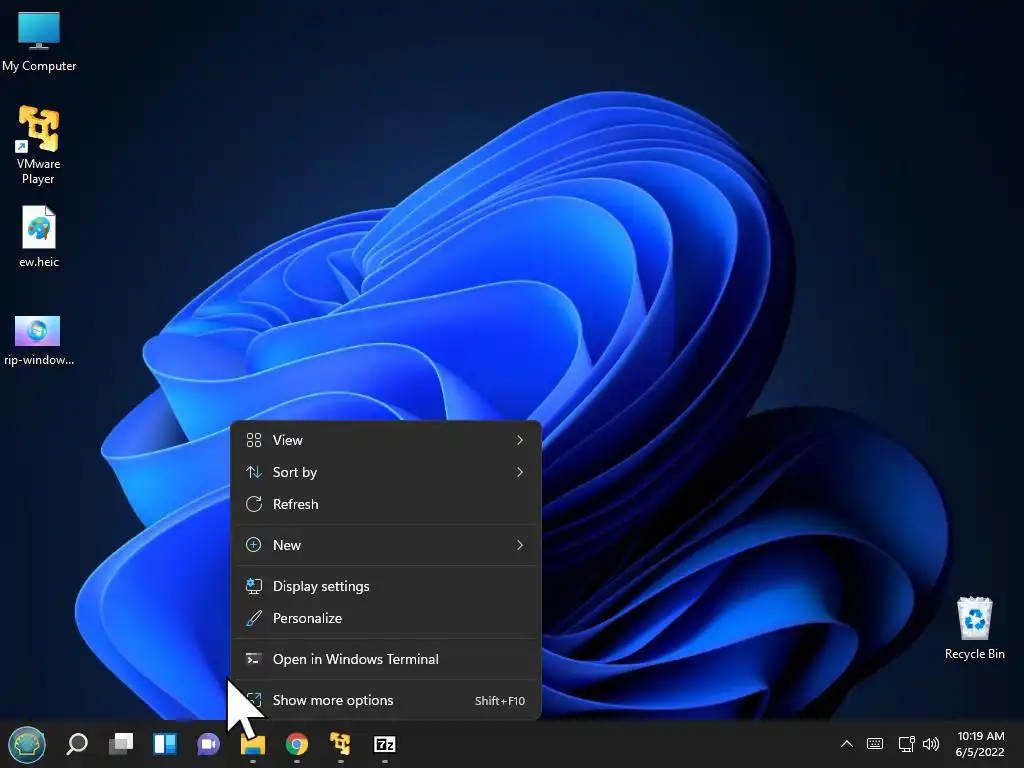Click the New plus-circle icon
The image size is (1024, 768).
pos(254,545)
